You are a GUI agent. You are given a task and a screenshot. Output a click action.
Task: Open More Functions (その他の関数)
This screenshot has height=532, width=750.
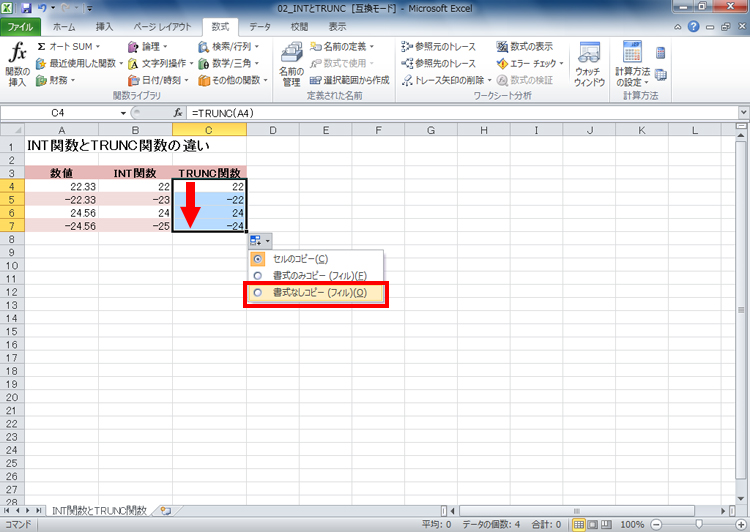233,80
